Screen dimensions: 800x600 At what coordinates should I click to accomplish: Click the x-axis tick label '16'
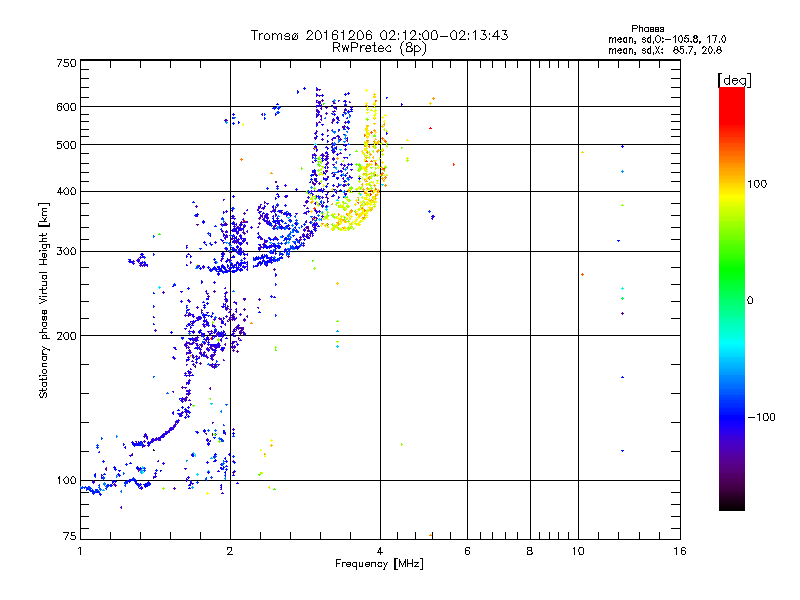point(680,551)
